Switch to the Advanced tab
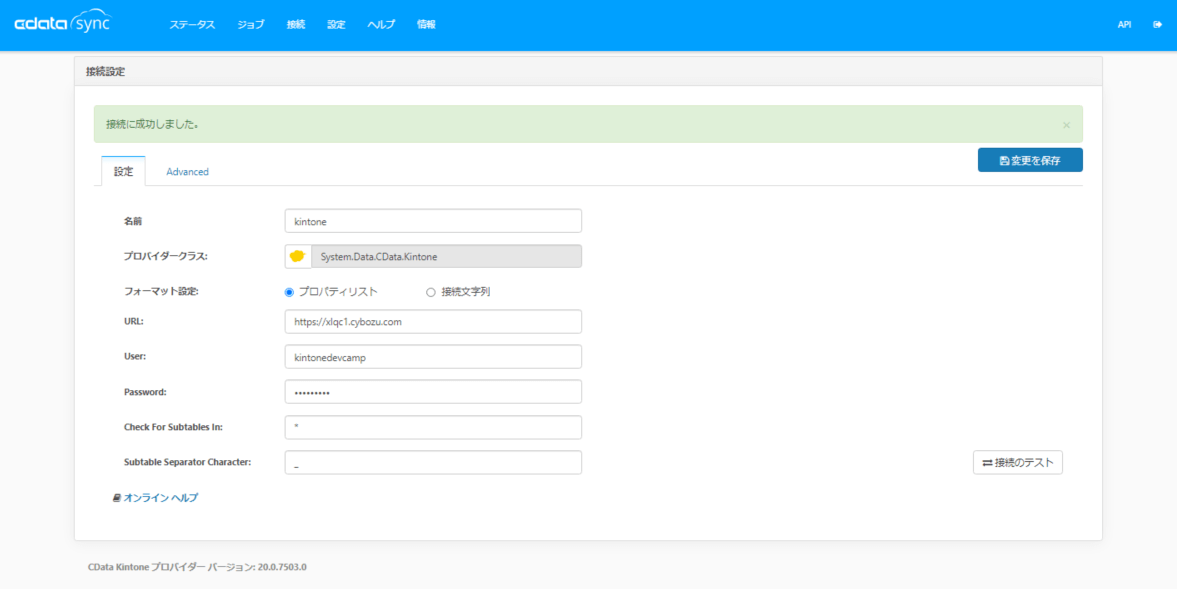 (x=188, y=172)
